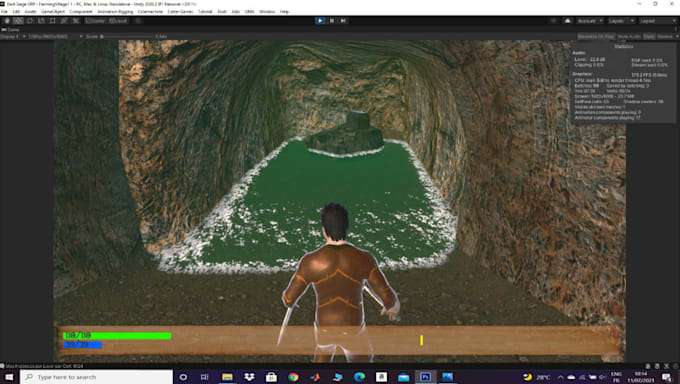
Task: Toggle grid snapping icon in toolbar
Action: (x=138, y=21)
